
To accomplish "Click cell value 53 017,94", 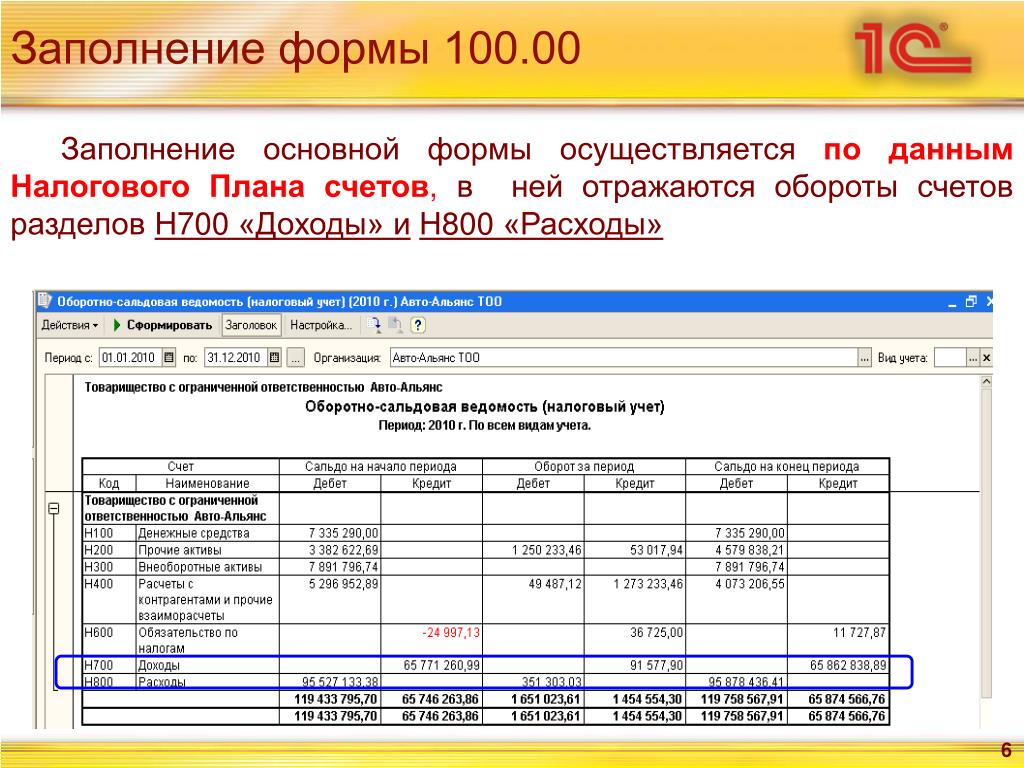I will [x=656, y=550].
